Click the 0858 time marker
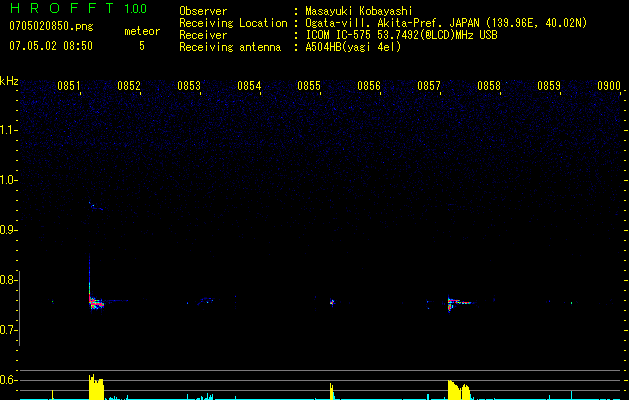Image resolution: width=629 pixels, height=400 pixels. pyautogui.click(x=489, y=86)
